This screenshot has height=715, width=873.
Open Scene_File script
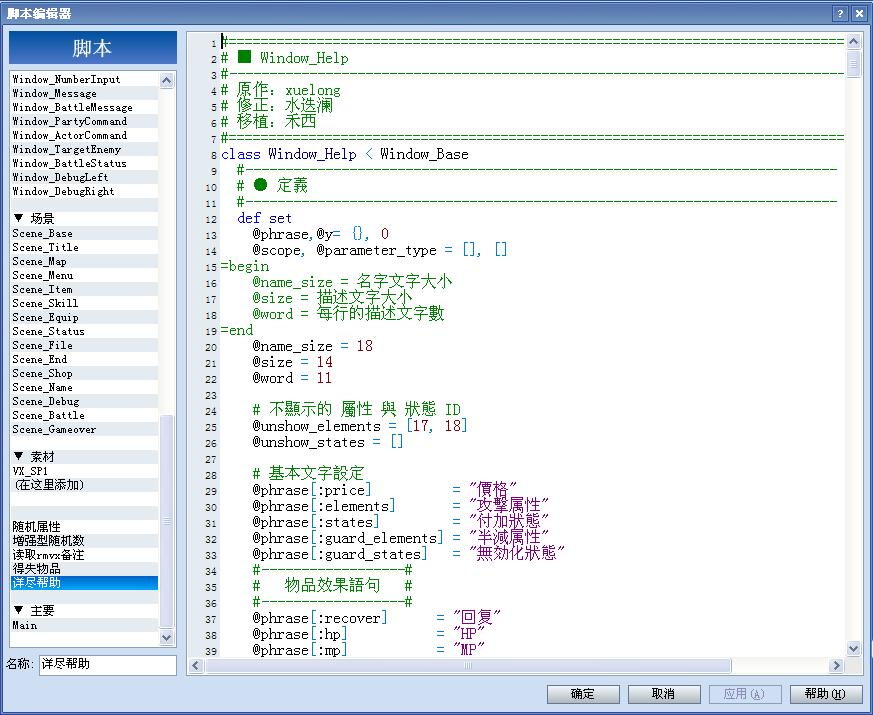pos(84,345)
